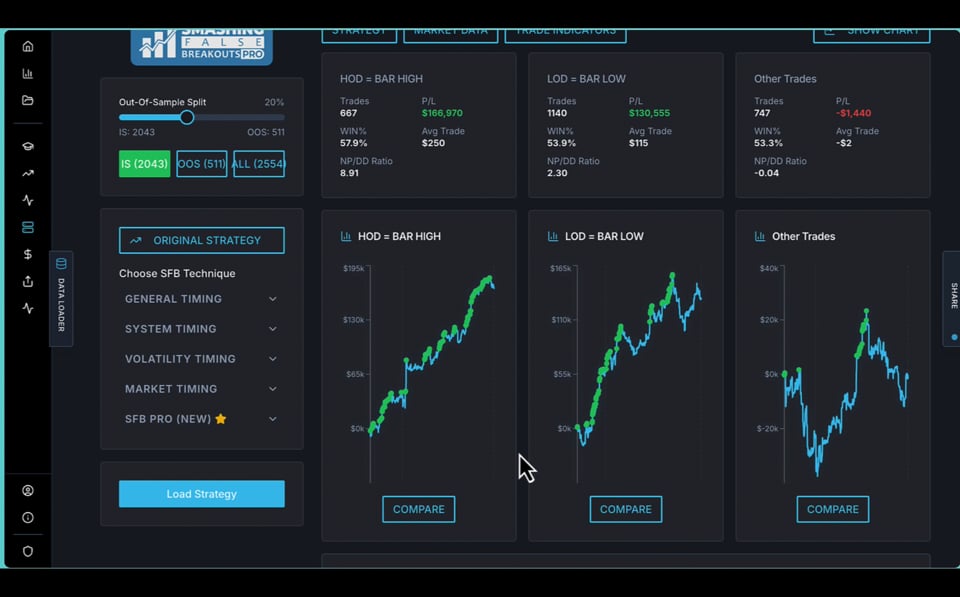Click the lower pulse activity sidebar icon
The image size is (960, 597).
point(28,308)
